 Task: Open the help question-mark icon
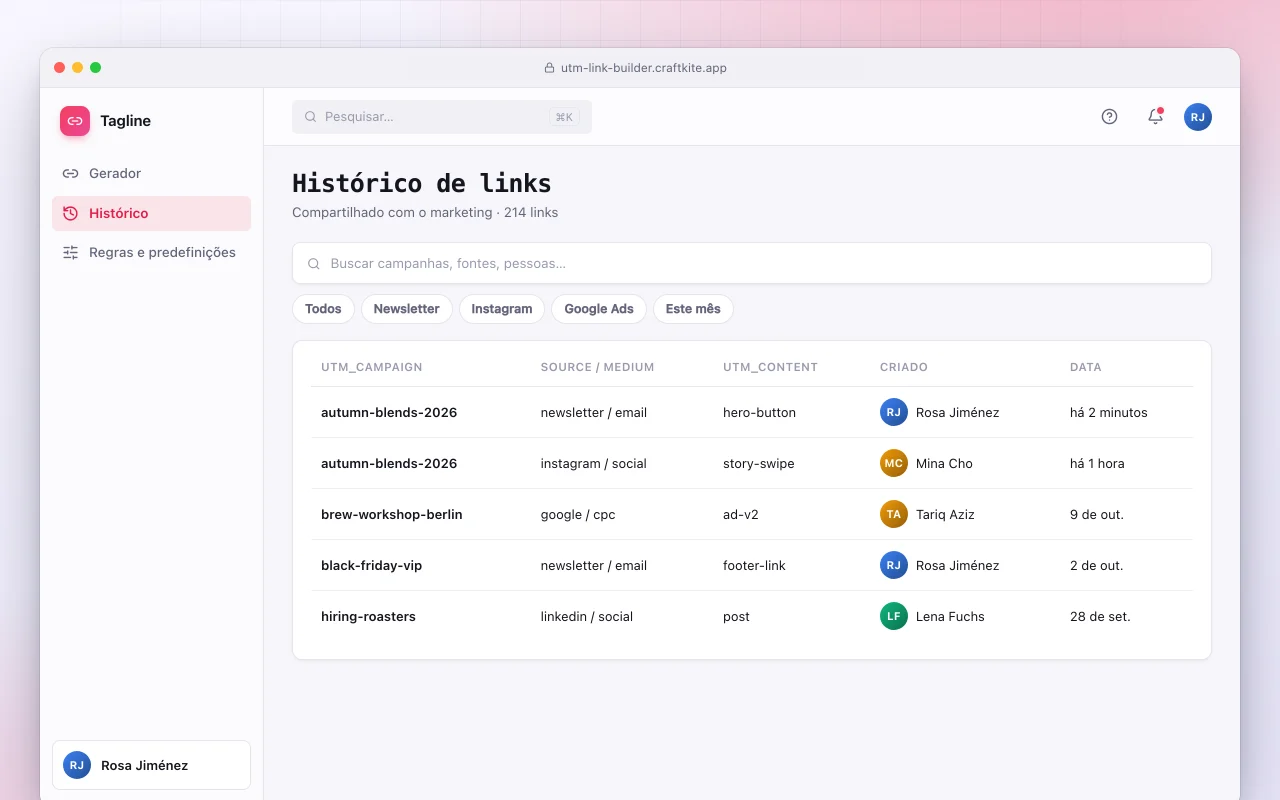pyautogui.click(x=1109, y=117)
